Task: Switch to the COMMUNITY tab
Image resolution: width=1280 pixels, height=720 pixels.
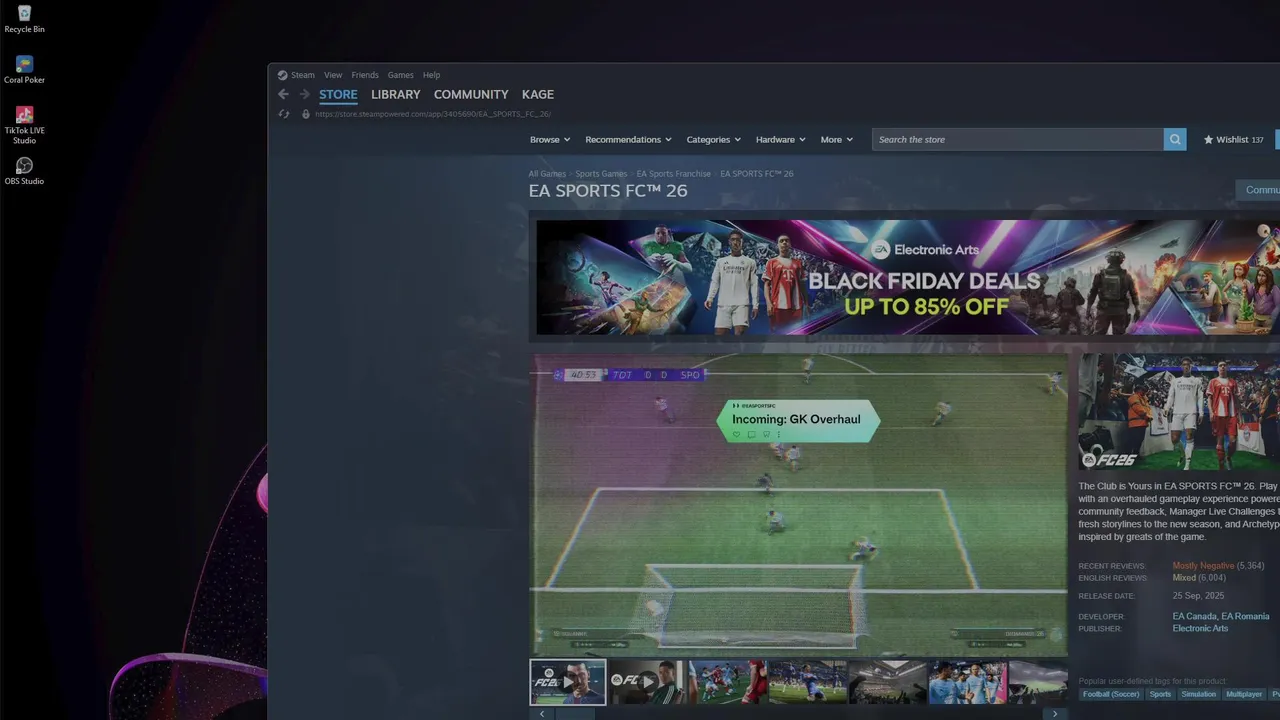Action: pos(471,94)
